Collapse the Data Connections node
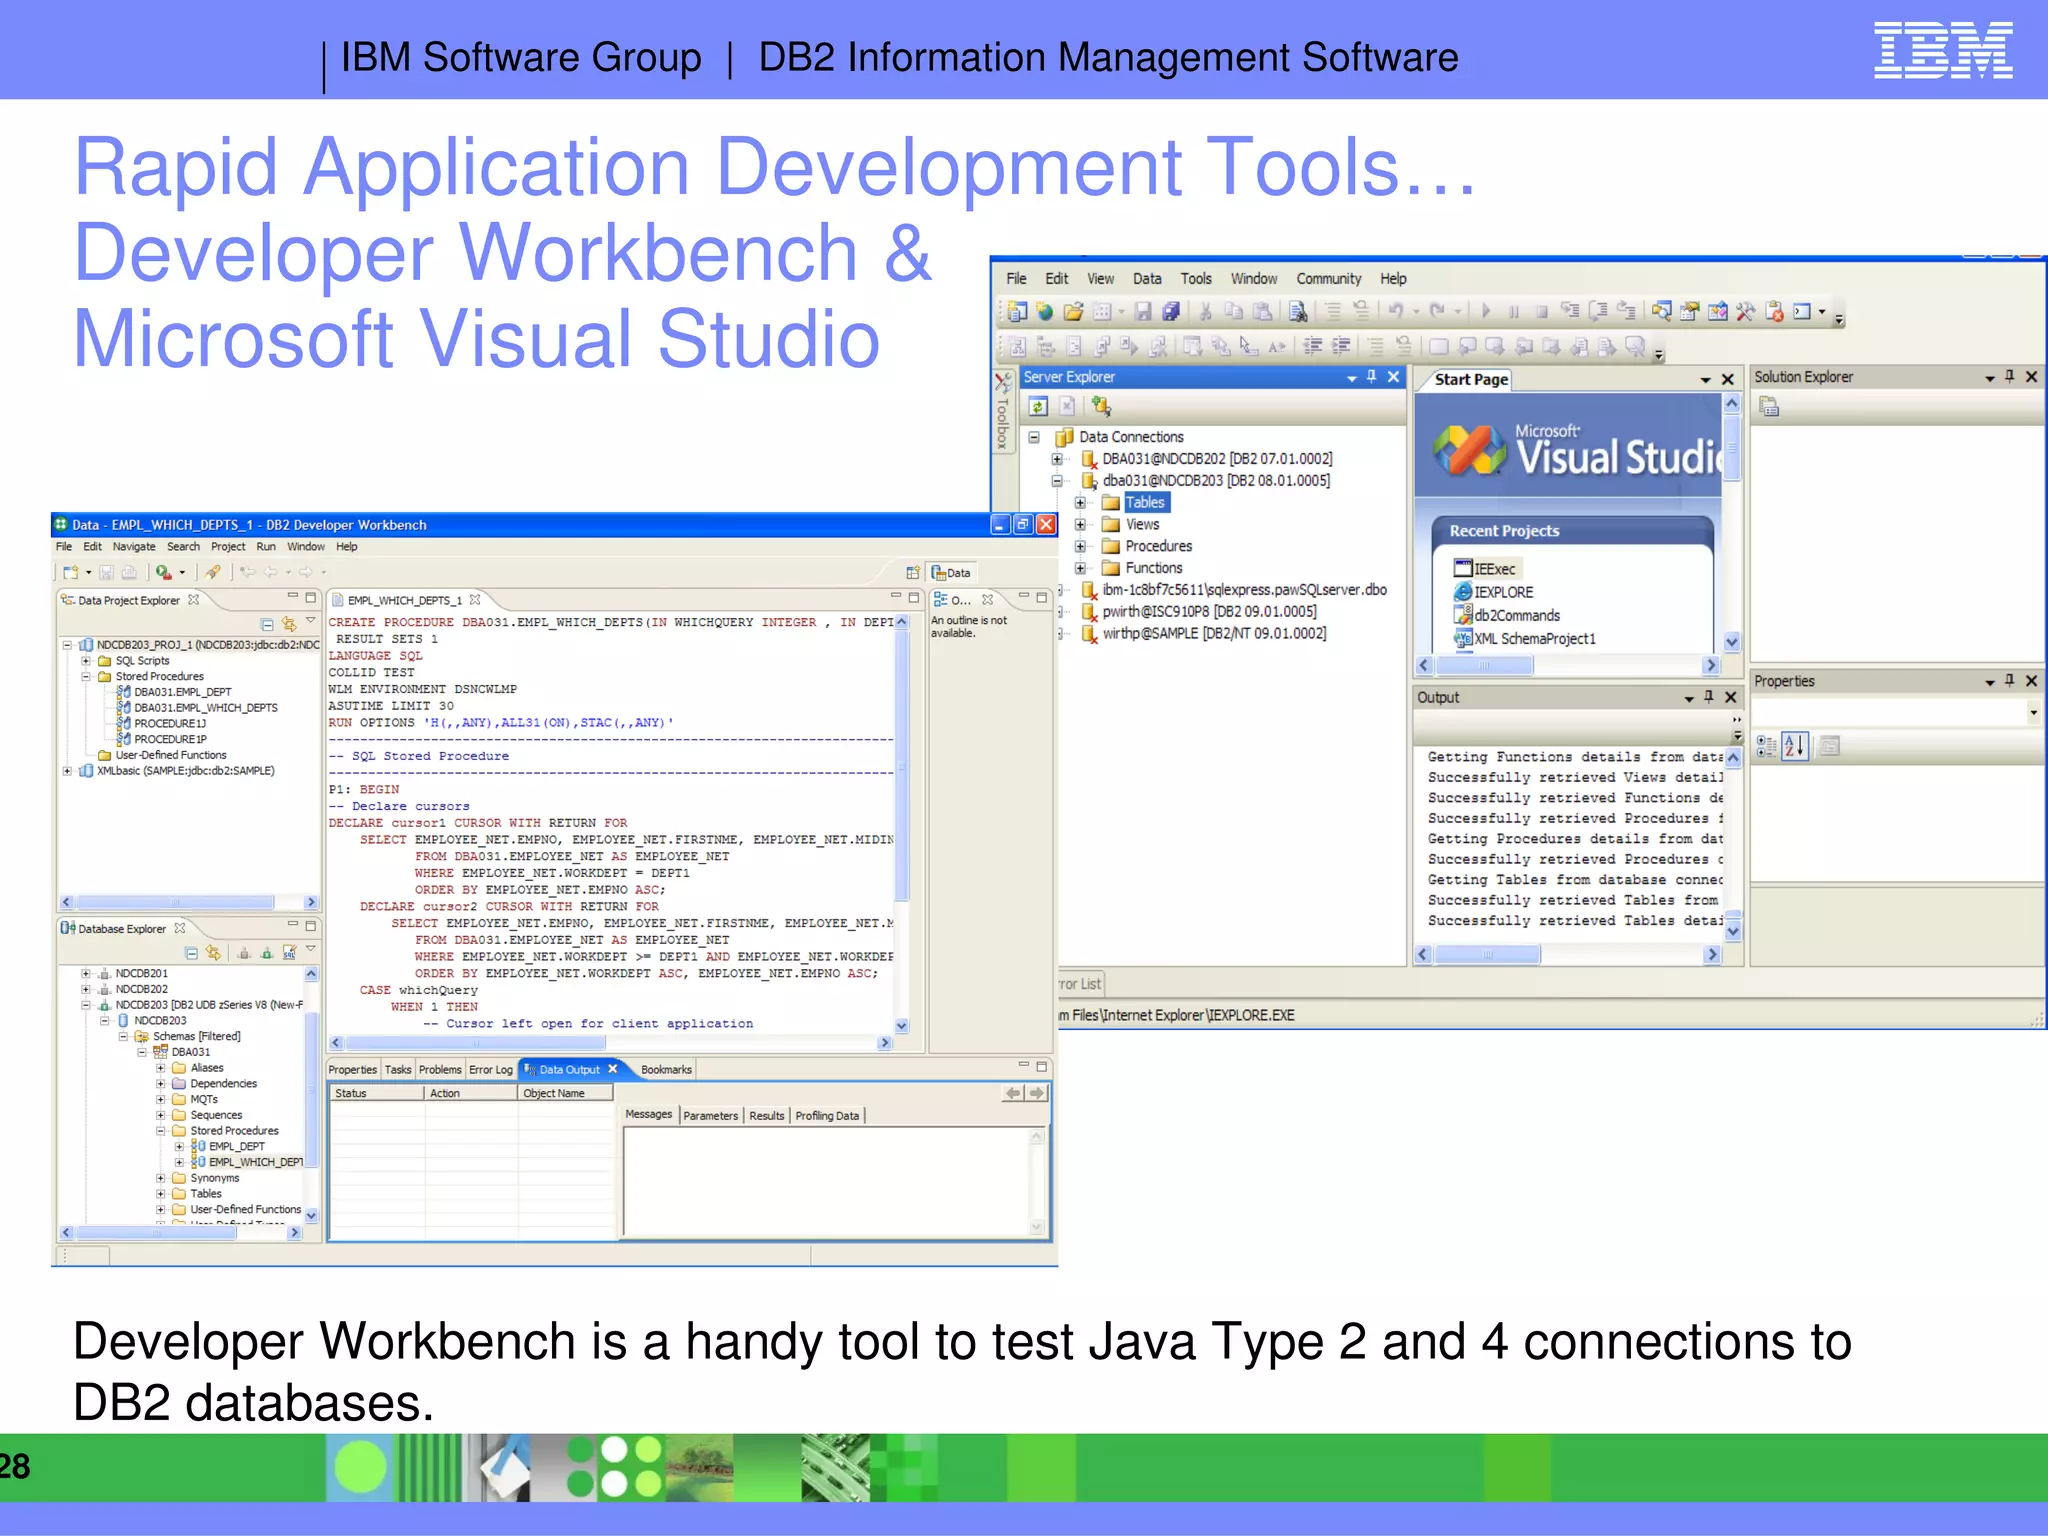This screenshot has width=2048, height=1536. [x=1034, y=437]
